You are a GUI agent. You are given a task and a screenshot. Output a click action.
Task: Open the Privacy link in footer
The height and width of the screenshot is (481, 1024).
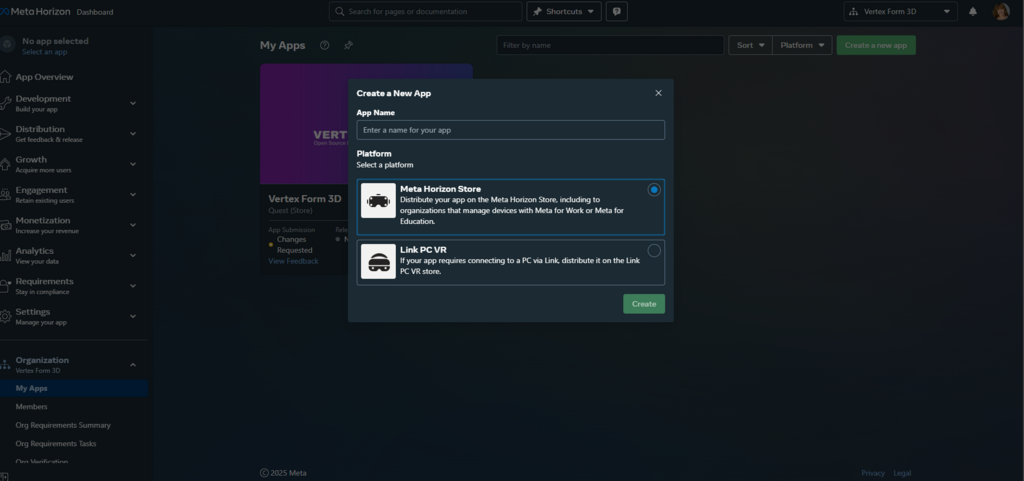(872, 473)
